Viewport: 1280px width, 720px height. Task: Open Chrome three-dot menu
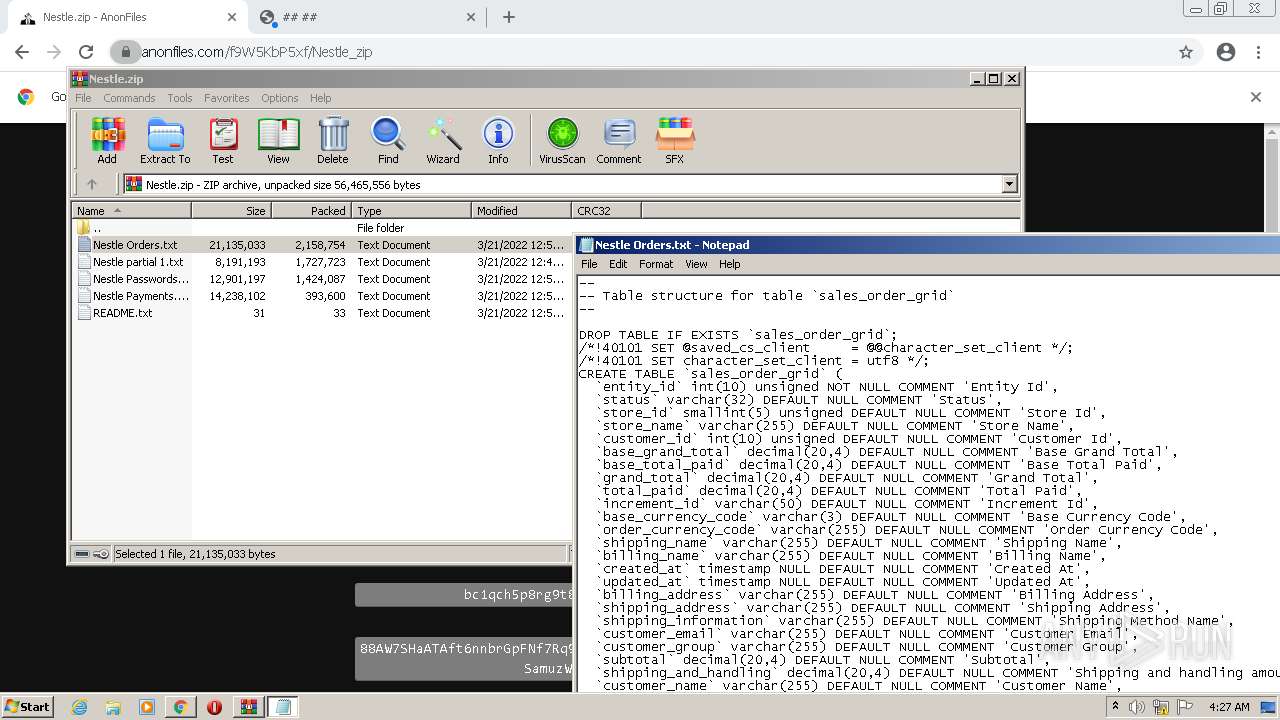pos(1258,52)
